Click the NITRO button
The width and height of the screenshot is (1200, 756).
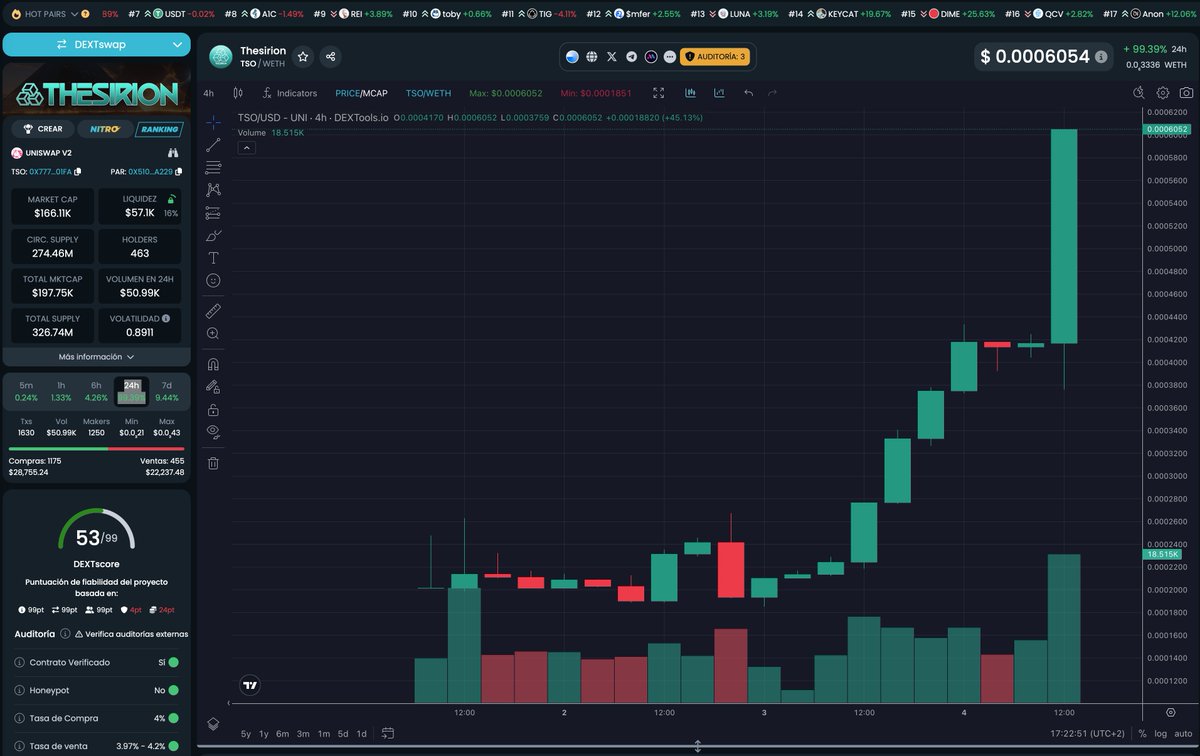[x=104, y=129]
